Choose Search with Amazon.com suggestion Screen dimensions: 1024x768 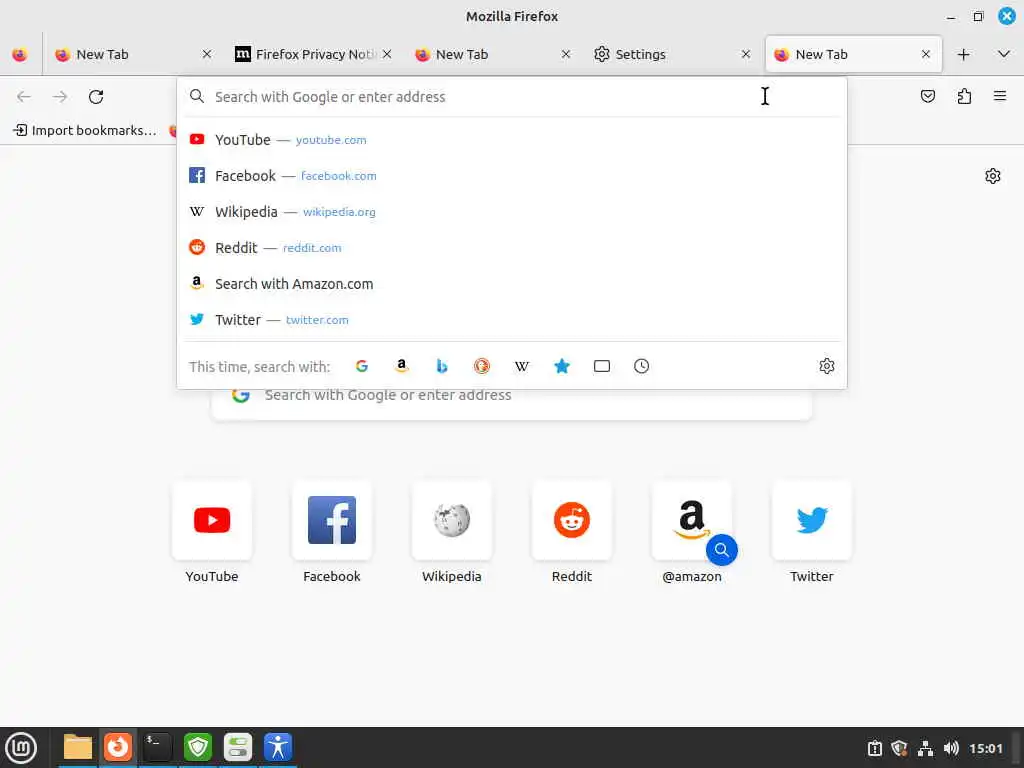point(512,283)
